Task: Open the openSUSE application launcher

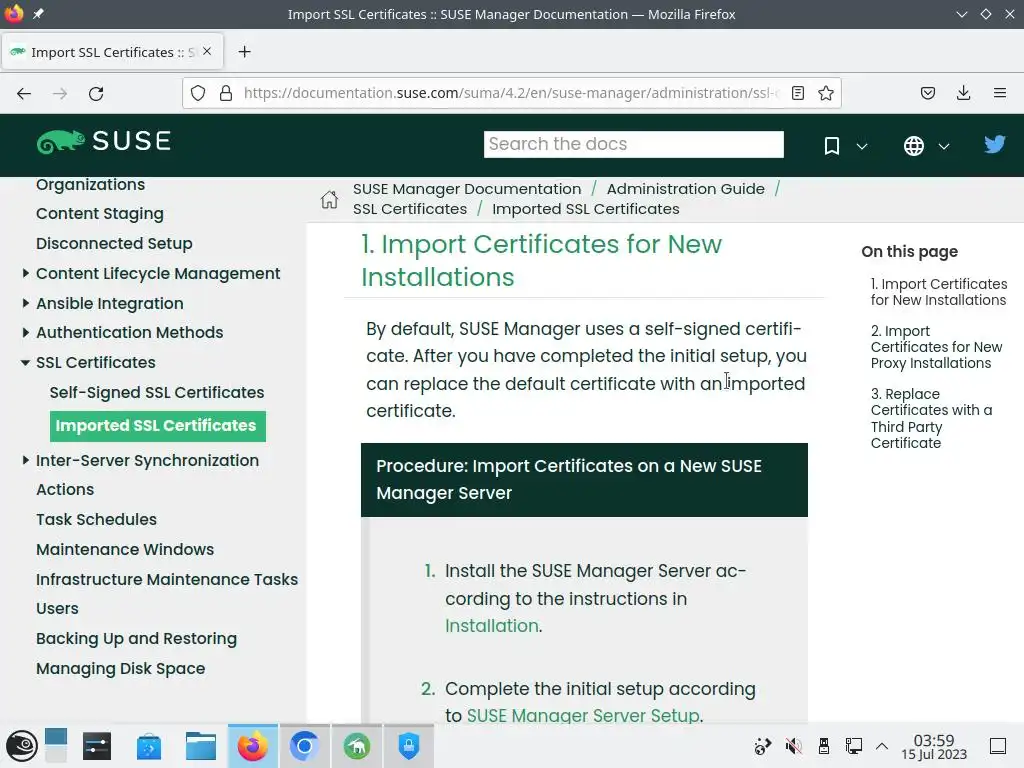Action: coord(22,746)
